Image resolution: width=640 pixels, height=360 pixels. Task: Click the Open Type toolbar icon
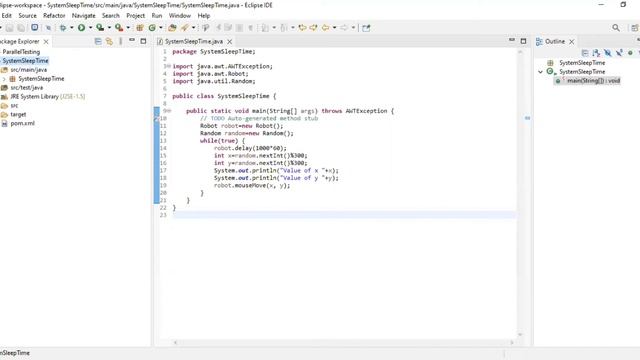tap(172, 28)
